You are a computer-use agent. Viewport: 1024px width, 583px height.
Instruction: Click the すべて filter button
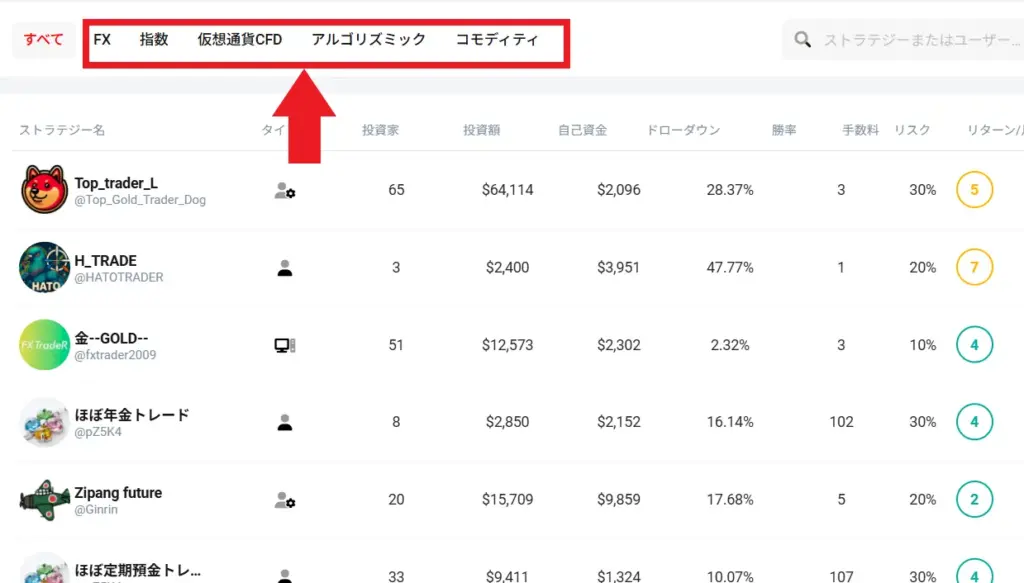coord(41,40)
